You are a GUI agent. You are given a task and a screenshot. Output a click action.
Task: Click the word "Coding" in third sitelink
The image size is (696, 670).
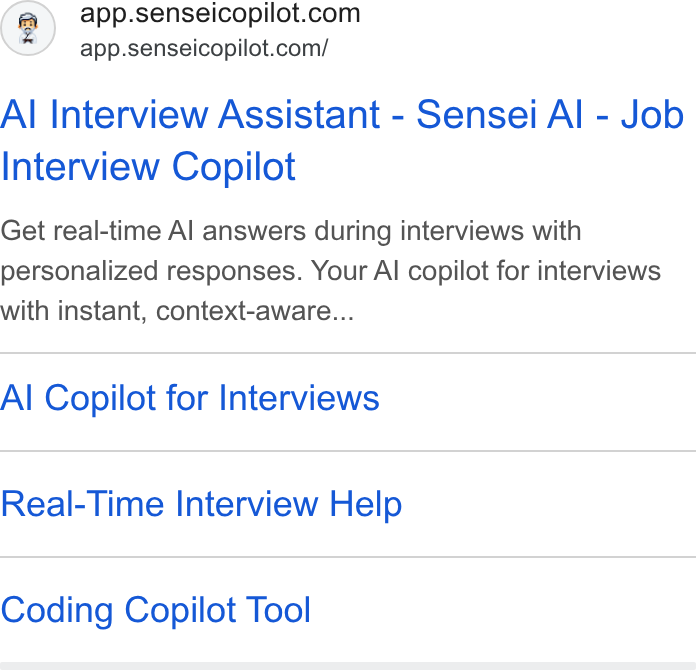57,611
